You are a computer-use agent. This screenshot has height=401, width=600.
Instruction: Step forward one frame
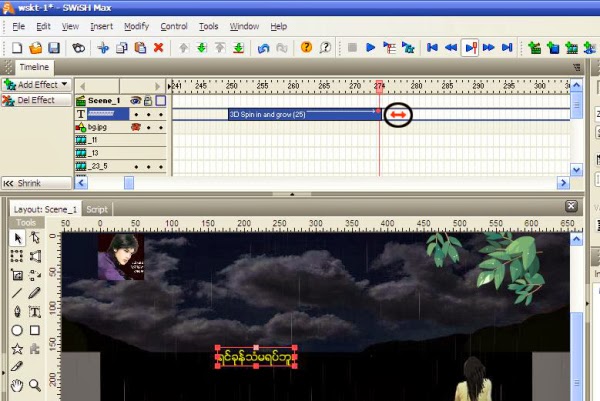tap(489, 47)
